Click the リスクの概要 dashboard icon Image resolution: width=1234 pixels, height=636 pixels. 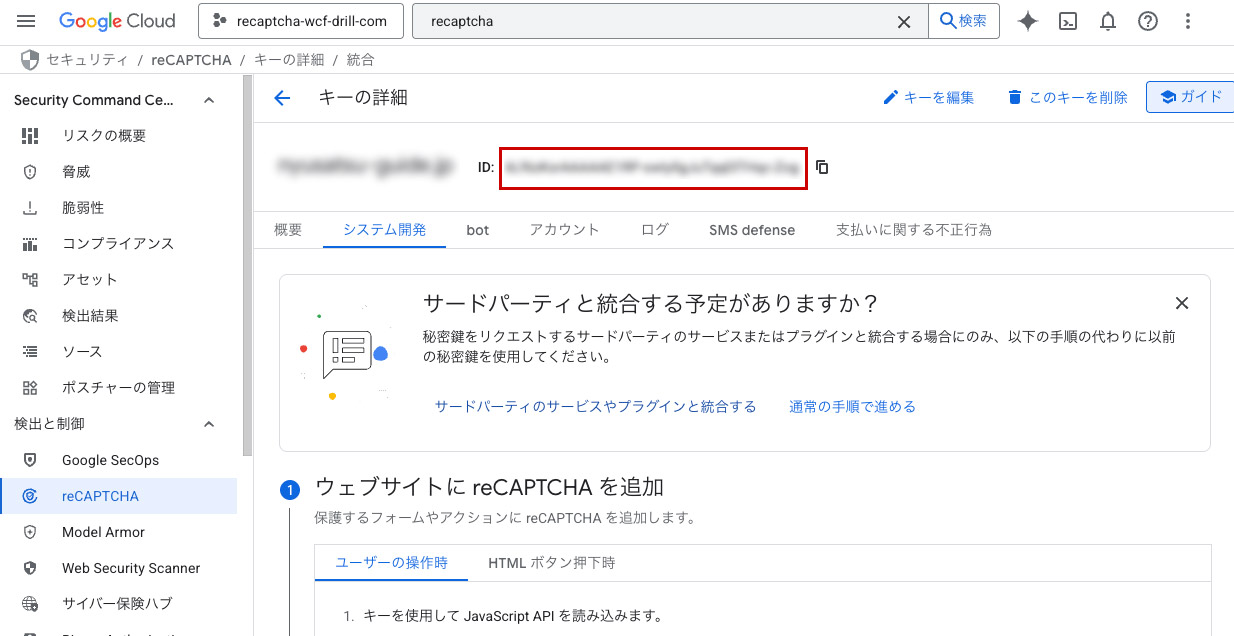click(x=30, y=136)
